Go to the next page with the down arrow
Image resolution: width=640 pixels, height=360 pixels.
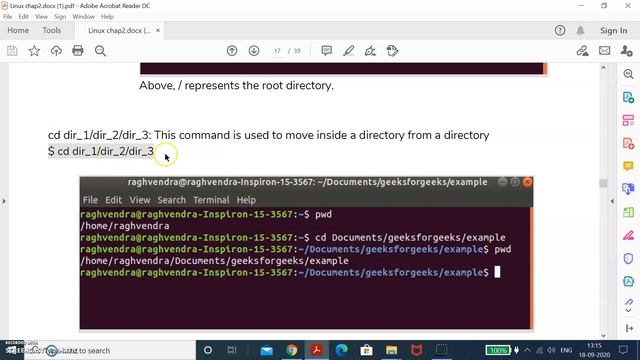point(254,51)
